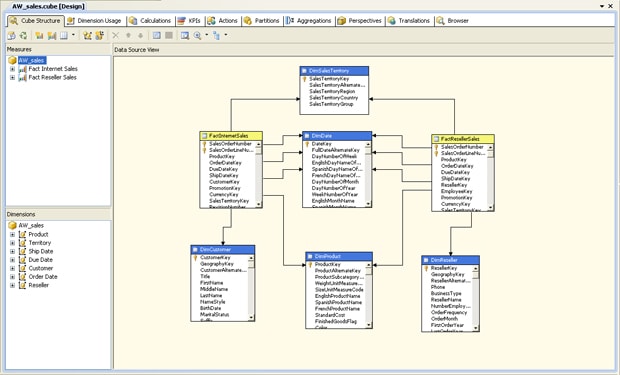The image size is (620, 375).
Task: Open the Translations tab
Action: (x=409, y=21)
